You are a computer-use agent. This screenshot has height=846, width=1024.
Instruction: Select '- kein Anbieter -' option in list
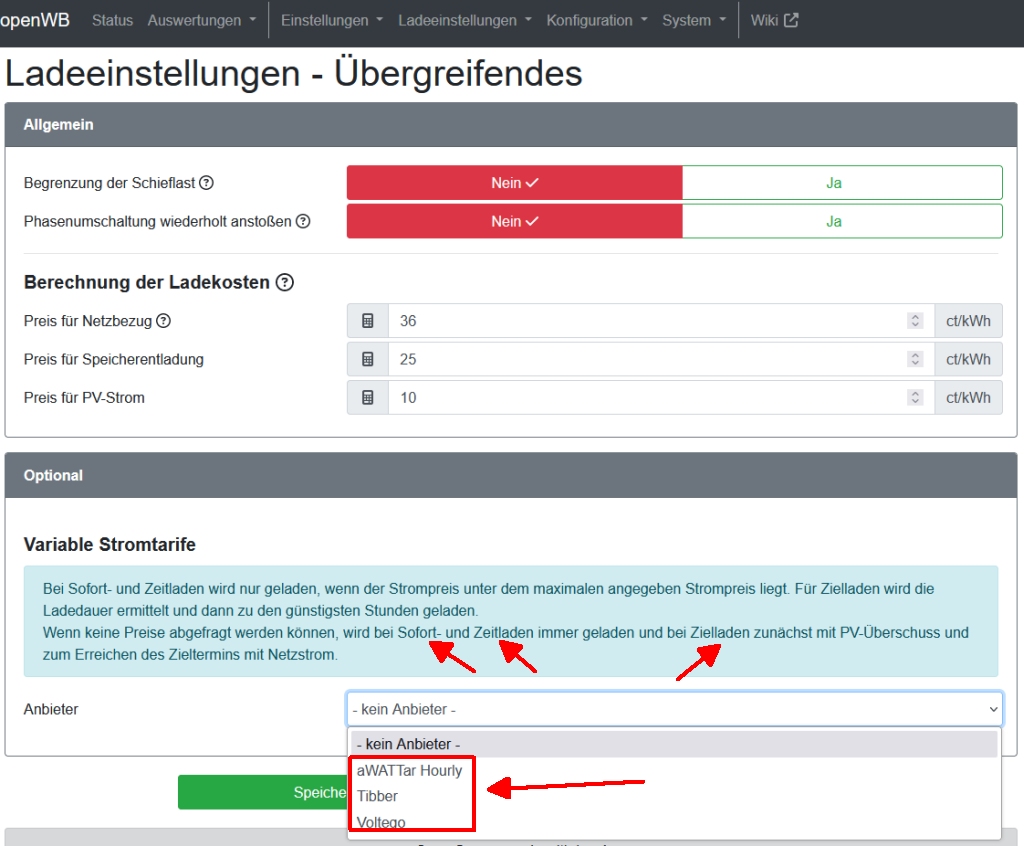coord(675,744)
